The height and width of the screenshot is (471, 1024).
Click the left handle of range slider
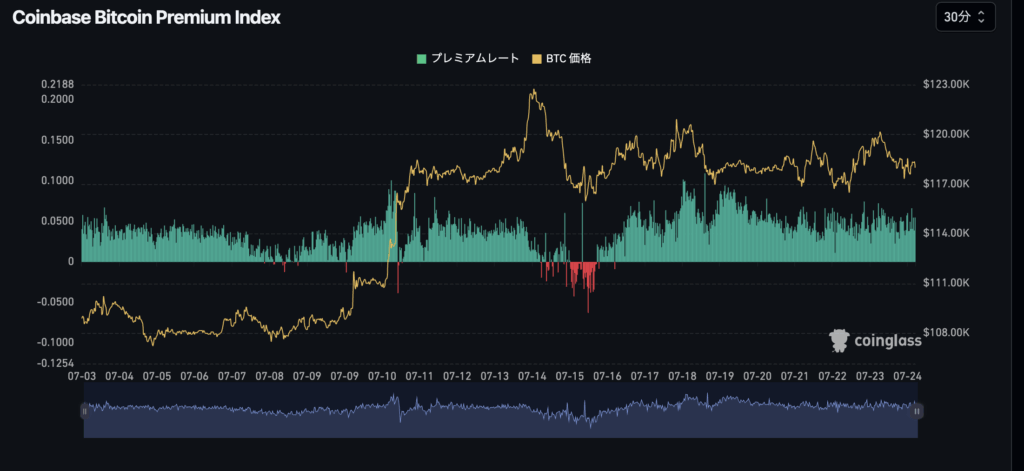click(84, 411)
